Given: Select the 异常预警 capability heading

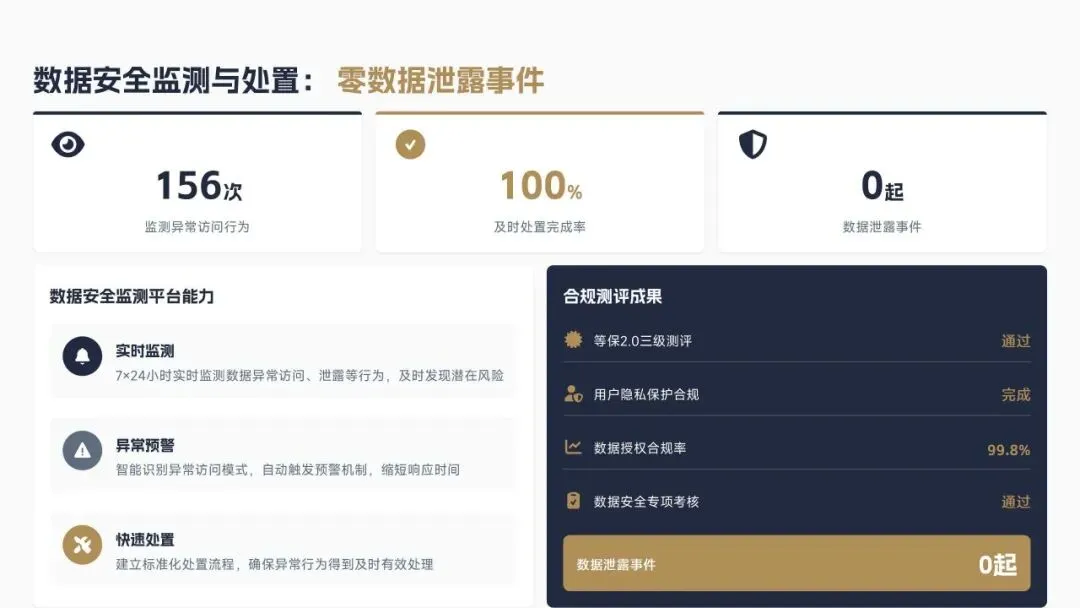Looking at the screenshot, I should click(x=145, y=445).
